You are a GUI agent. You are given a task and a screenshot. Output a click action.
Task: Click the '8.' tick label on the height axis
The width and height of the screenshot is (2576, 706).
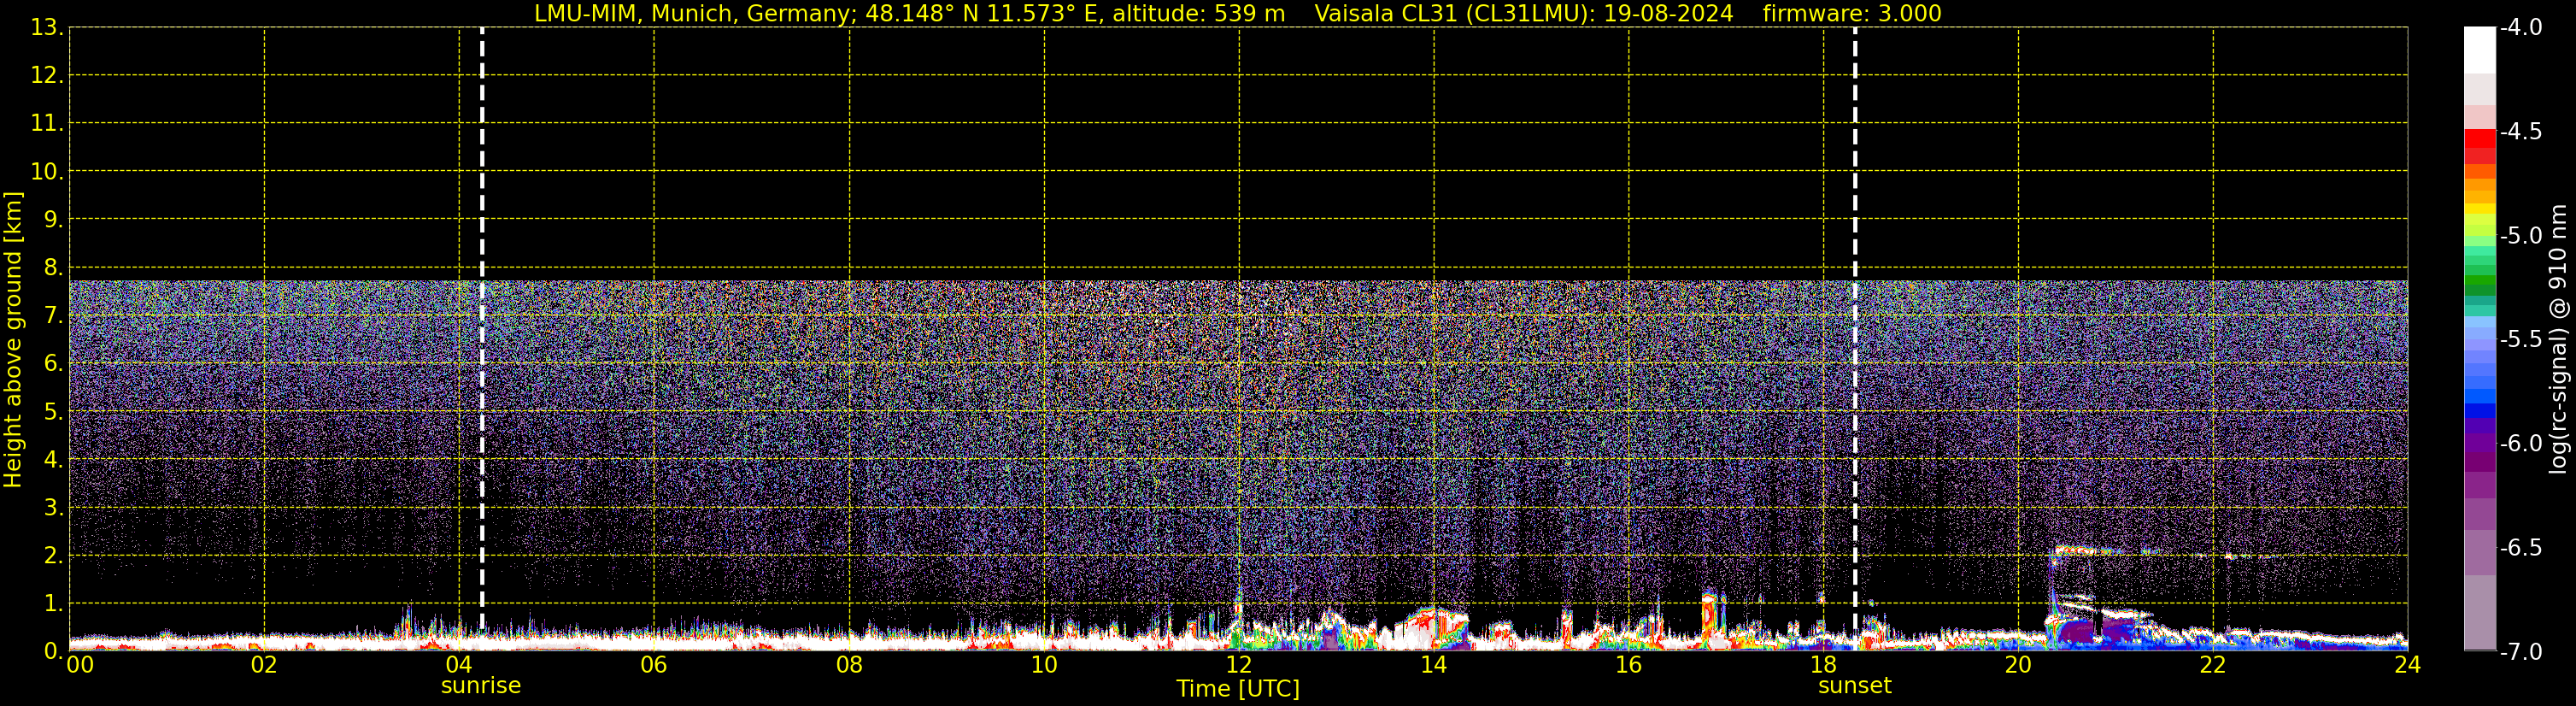54,268
